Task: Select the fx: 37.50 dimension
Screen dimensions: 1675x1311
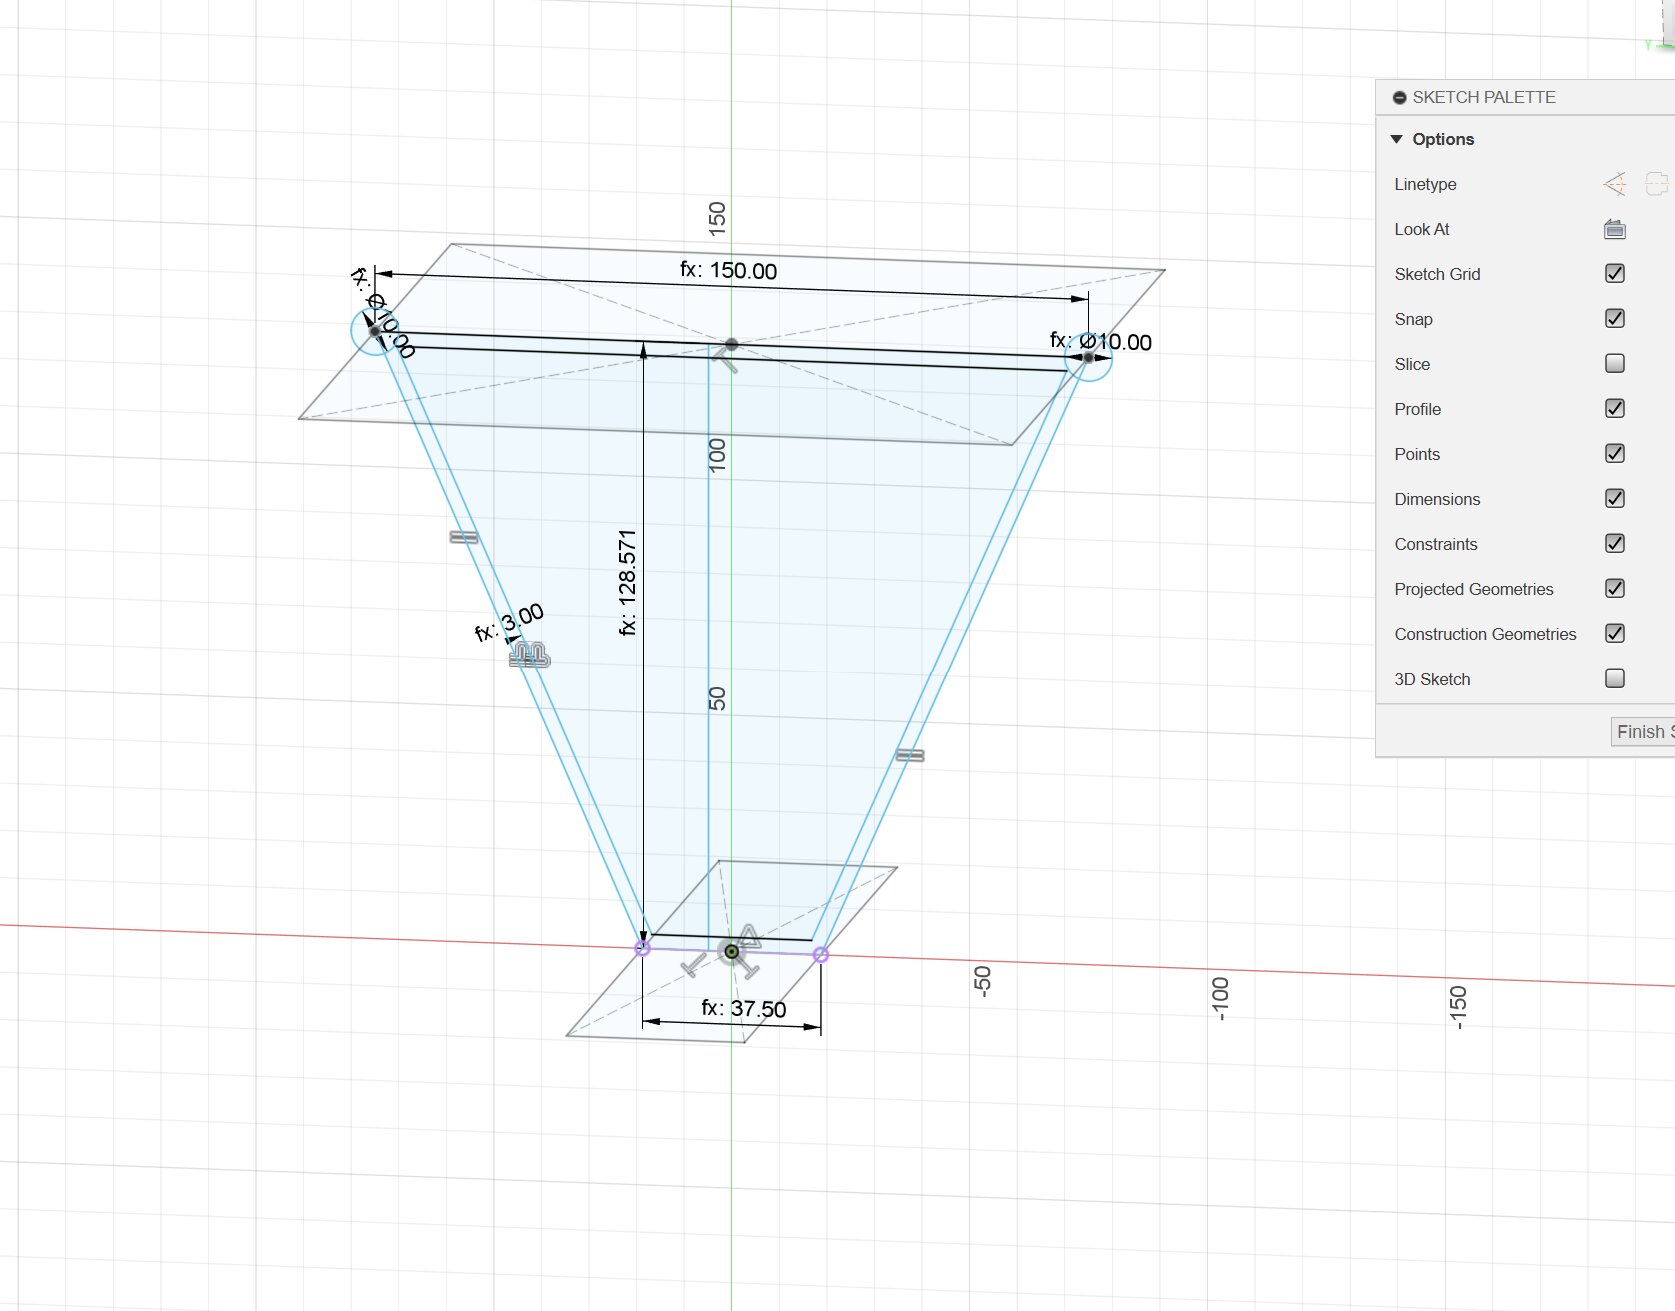Action: [x=743, y=1008]
